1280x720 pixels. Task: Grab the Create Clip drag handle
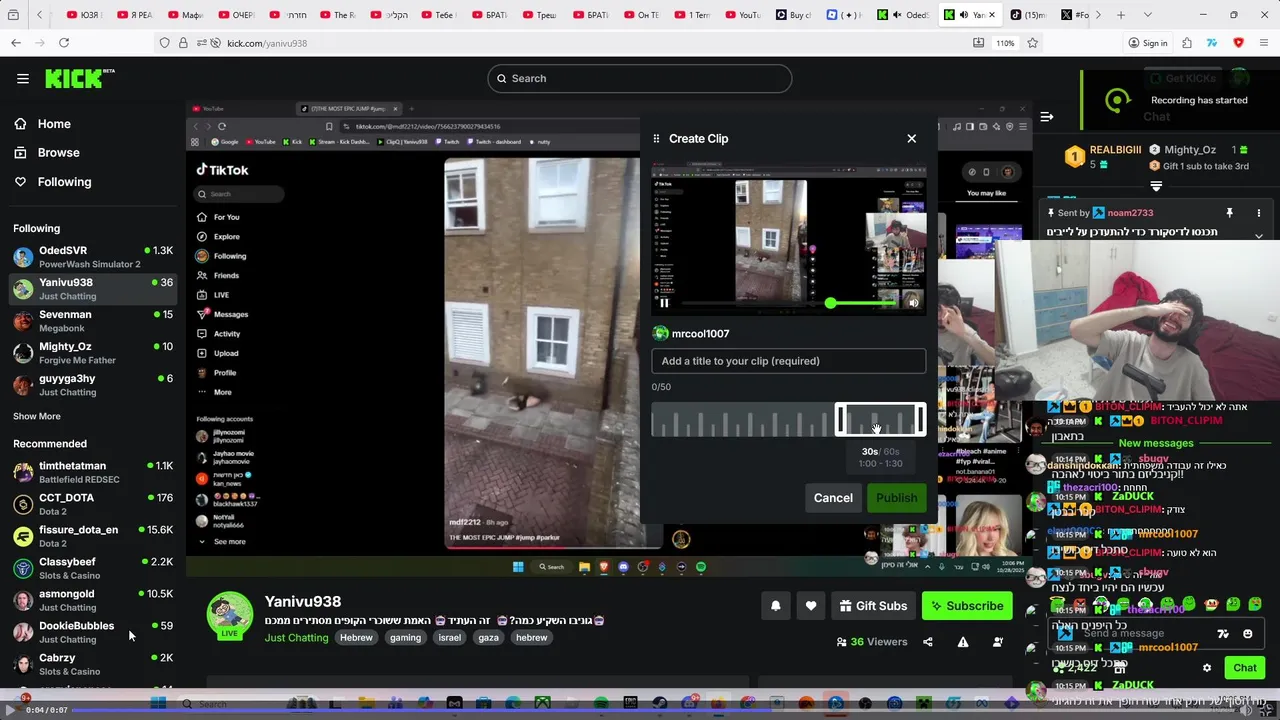(656, 138)
